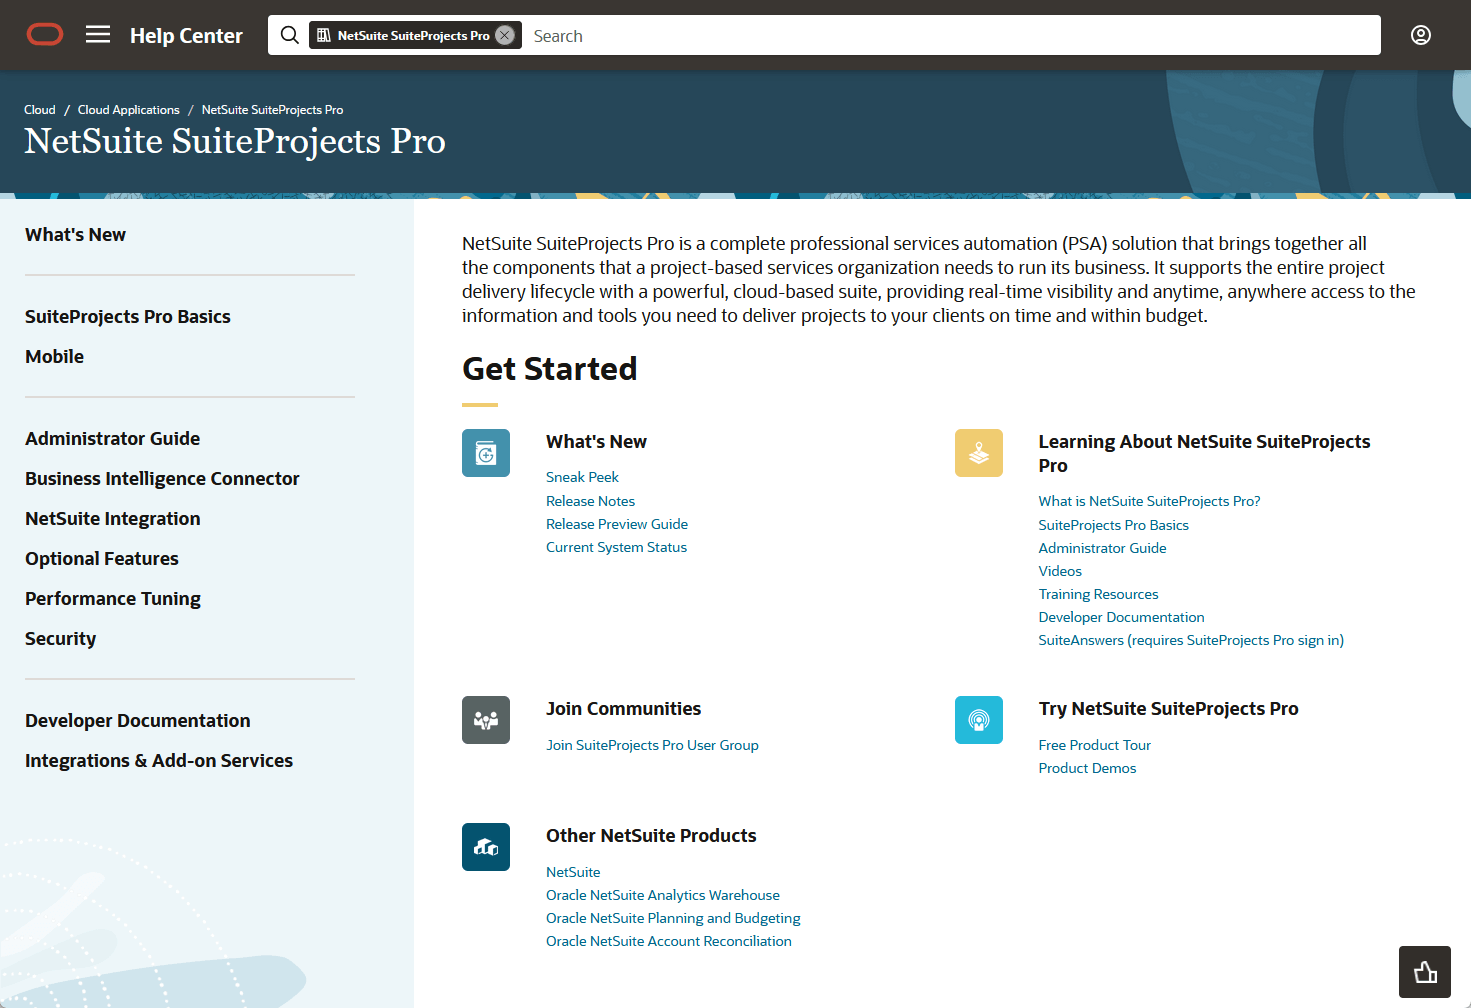Open Performance Tuning sidebar item
1471x1008 pixels.
point(113,599)
